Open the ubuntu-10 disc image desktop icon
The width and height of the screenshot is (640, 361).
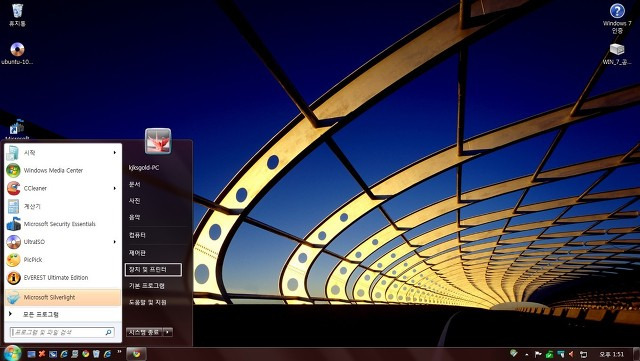coord(17,54)
